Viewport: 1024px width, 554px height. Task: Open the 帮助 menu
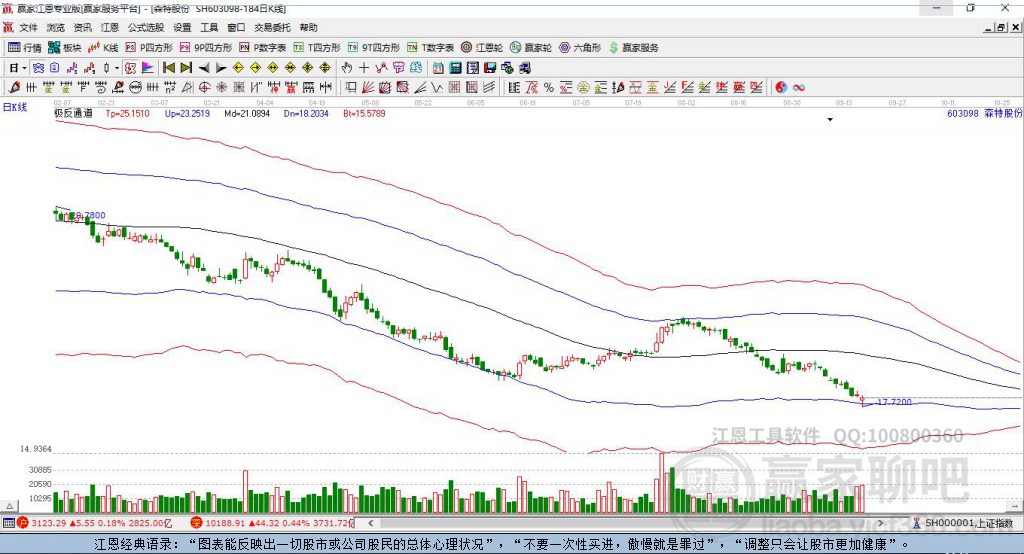tap(308, 27)
